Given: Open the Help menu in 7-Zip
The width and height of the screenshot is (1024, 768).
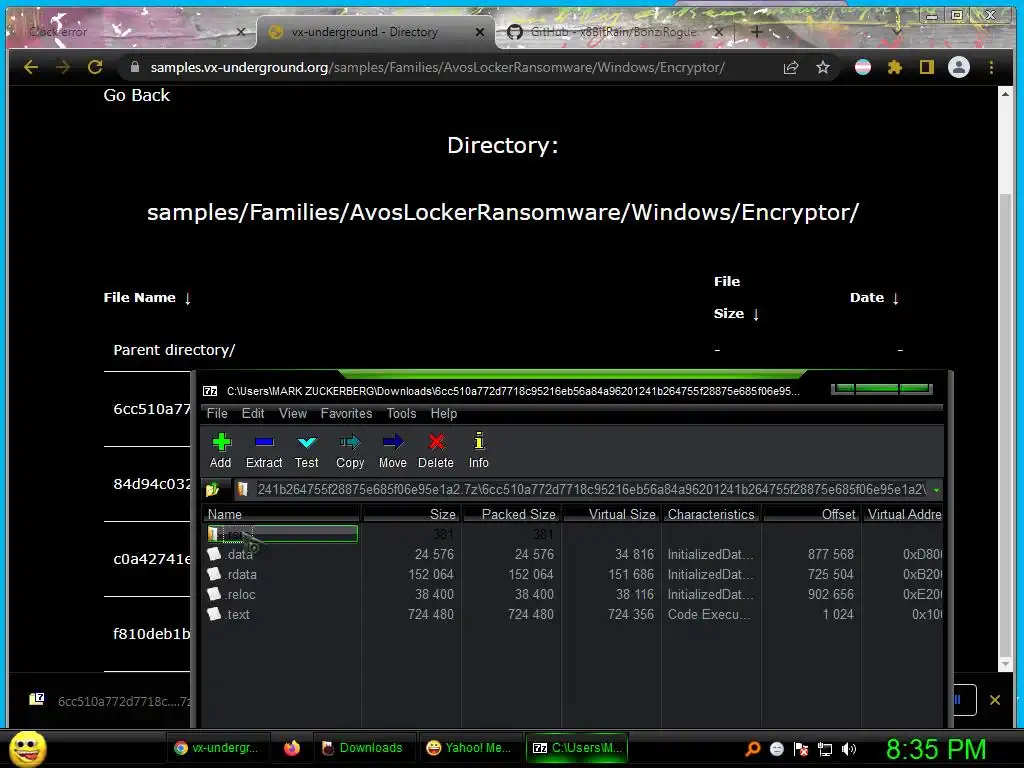Looking at the screenshot, I should point(443,413).
